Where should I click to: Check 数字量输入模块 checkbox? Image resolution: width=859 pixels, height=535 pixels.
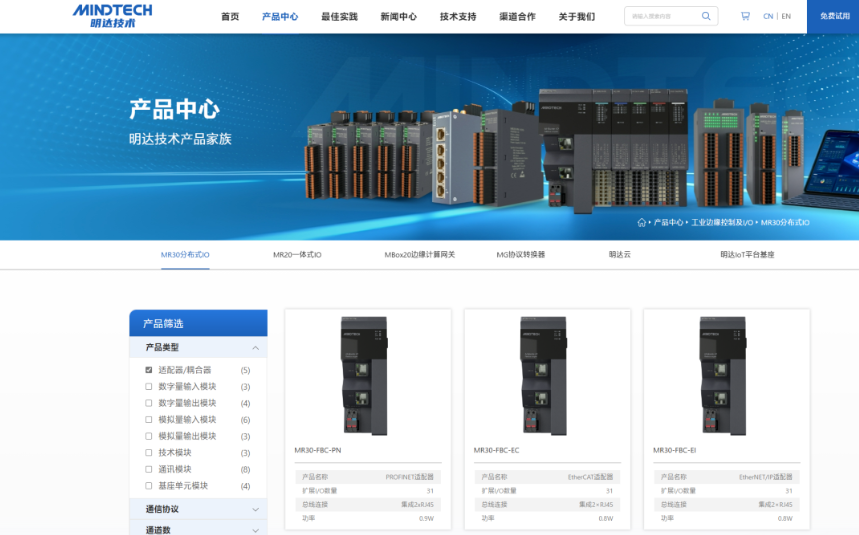(148, 387)
